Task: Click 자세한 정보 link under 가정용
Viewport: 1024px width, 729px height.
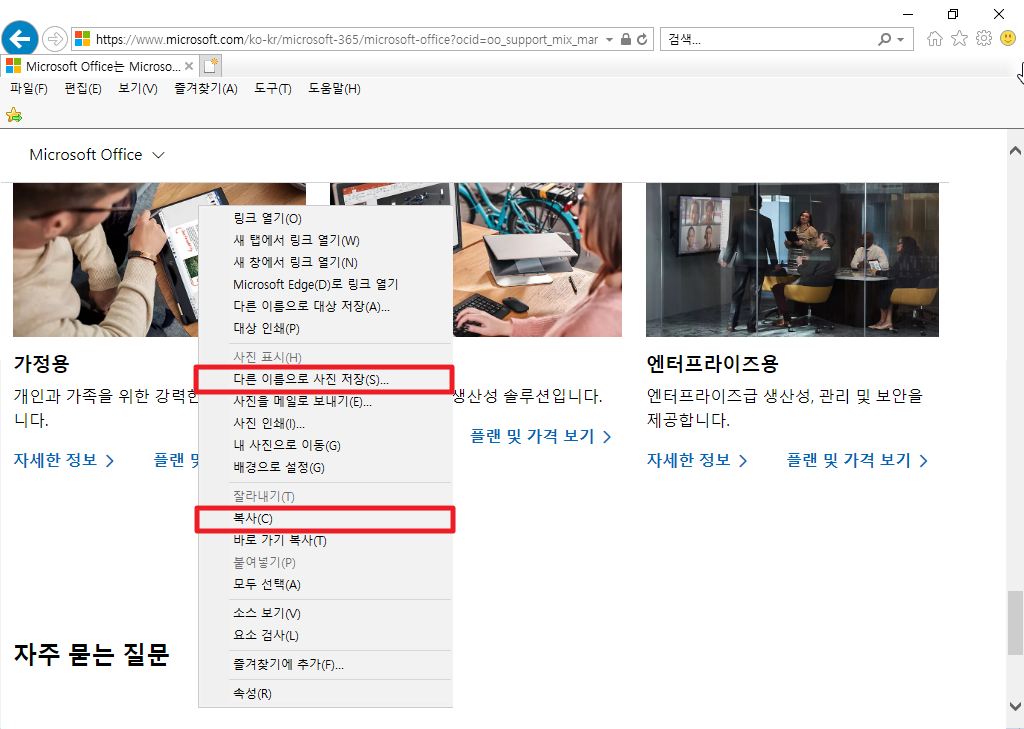Action: click(63, 461)
